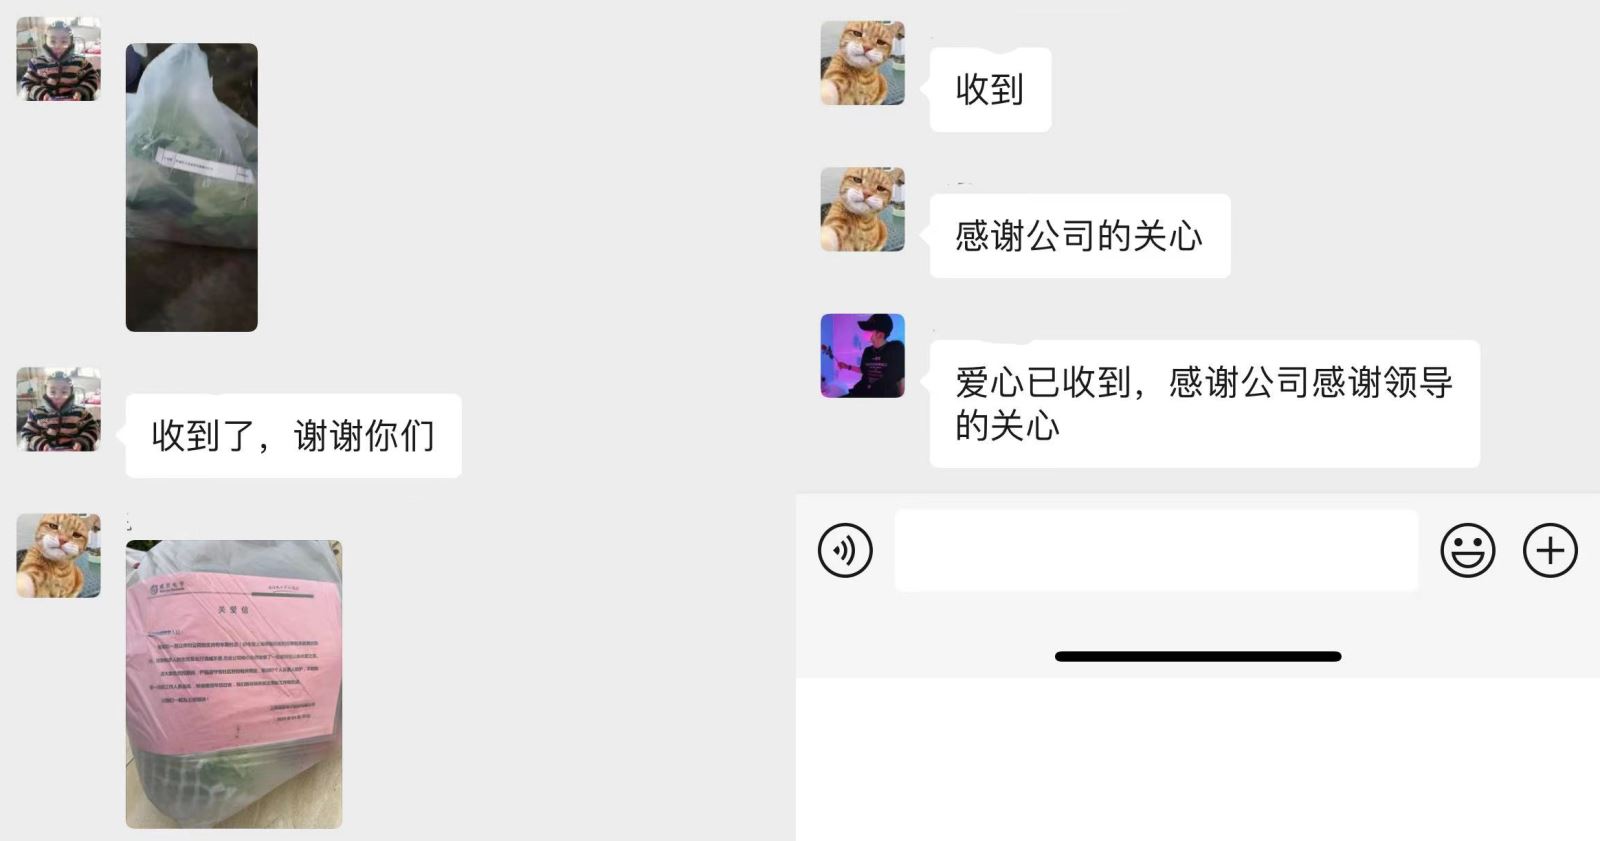Tap the child avatar beside vegetable photo
The image size is (1600, 841).
[58, 59]
